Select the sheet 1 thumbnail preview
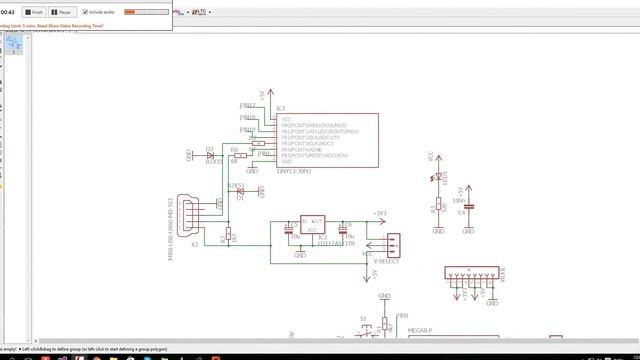Viewport: 640px width, 360px height. pyautogui.click(x=13, y=44)
